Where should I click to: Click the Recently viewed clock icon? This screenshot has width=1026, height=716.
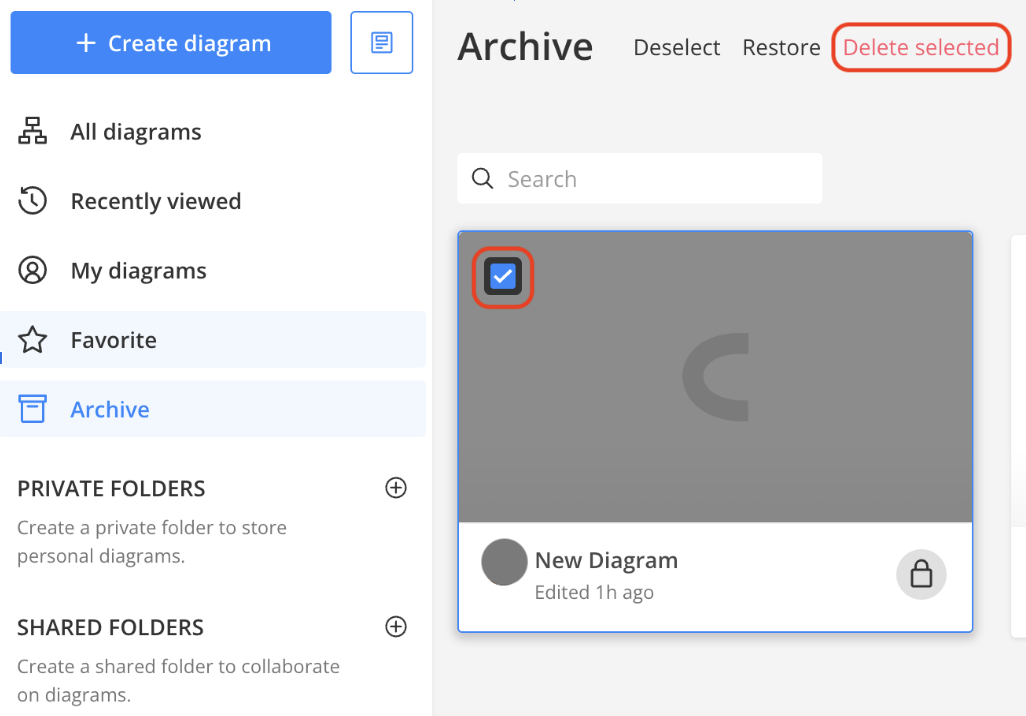32,200
